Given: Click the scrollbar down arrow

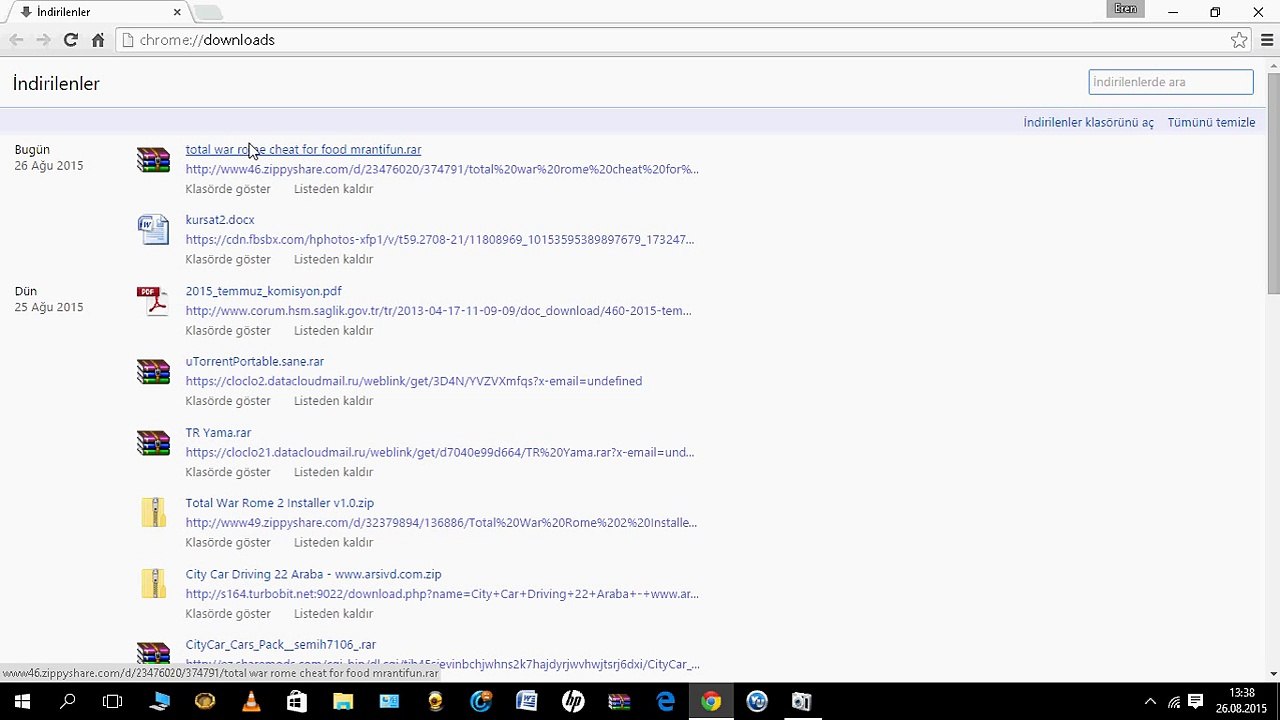Looking at the screenshot, I should point(1273,674).
